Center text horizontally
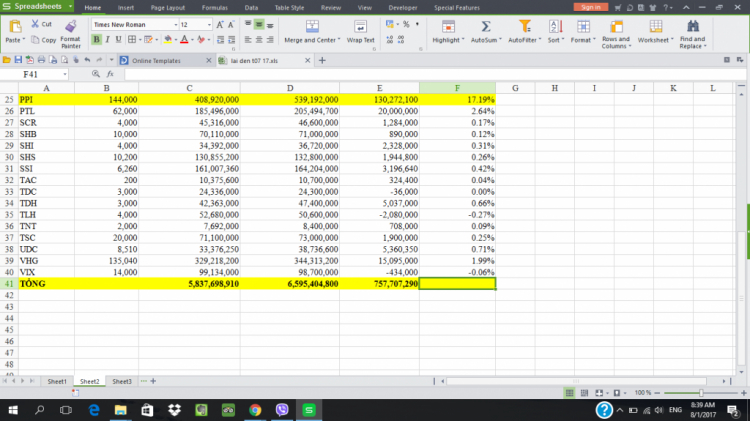Viewport: 750px width, 421px height. pyautogui.click(x=259, y=40)
